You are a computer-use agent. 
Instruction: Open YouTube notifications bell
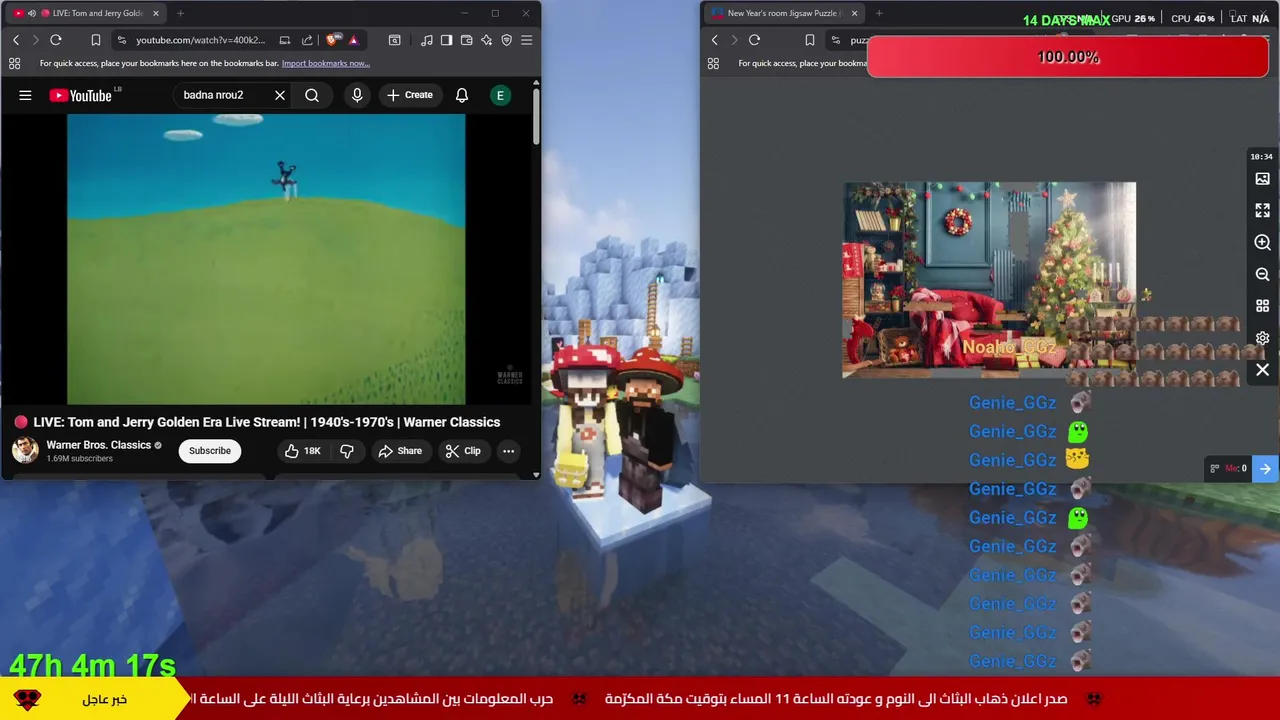(462, 95)
